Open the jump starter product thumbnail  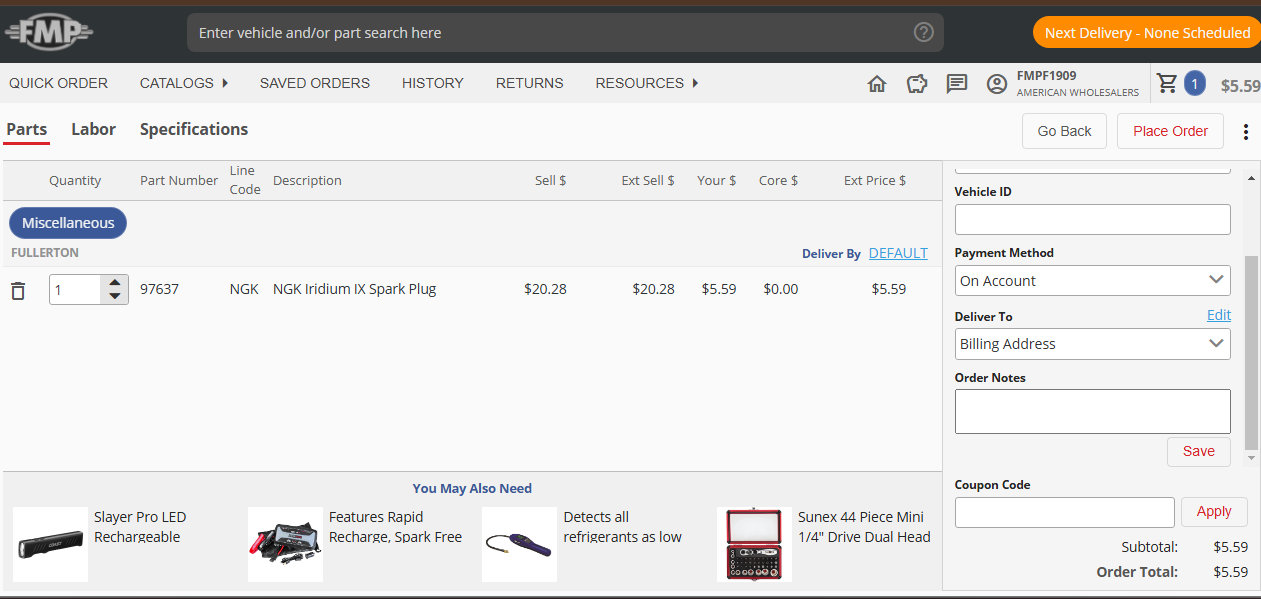(x=285, y=544)
